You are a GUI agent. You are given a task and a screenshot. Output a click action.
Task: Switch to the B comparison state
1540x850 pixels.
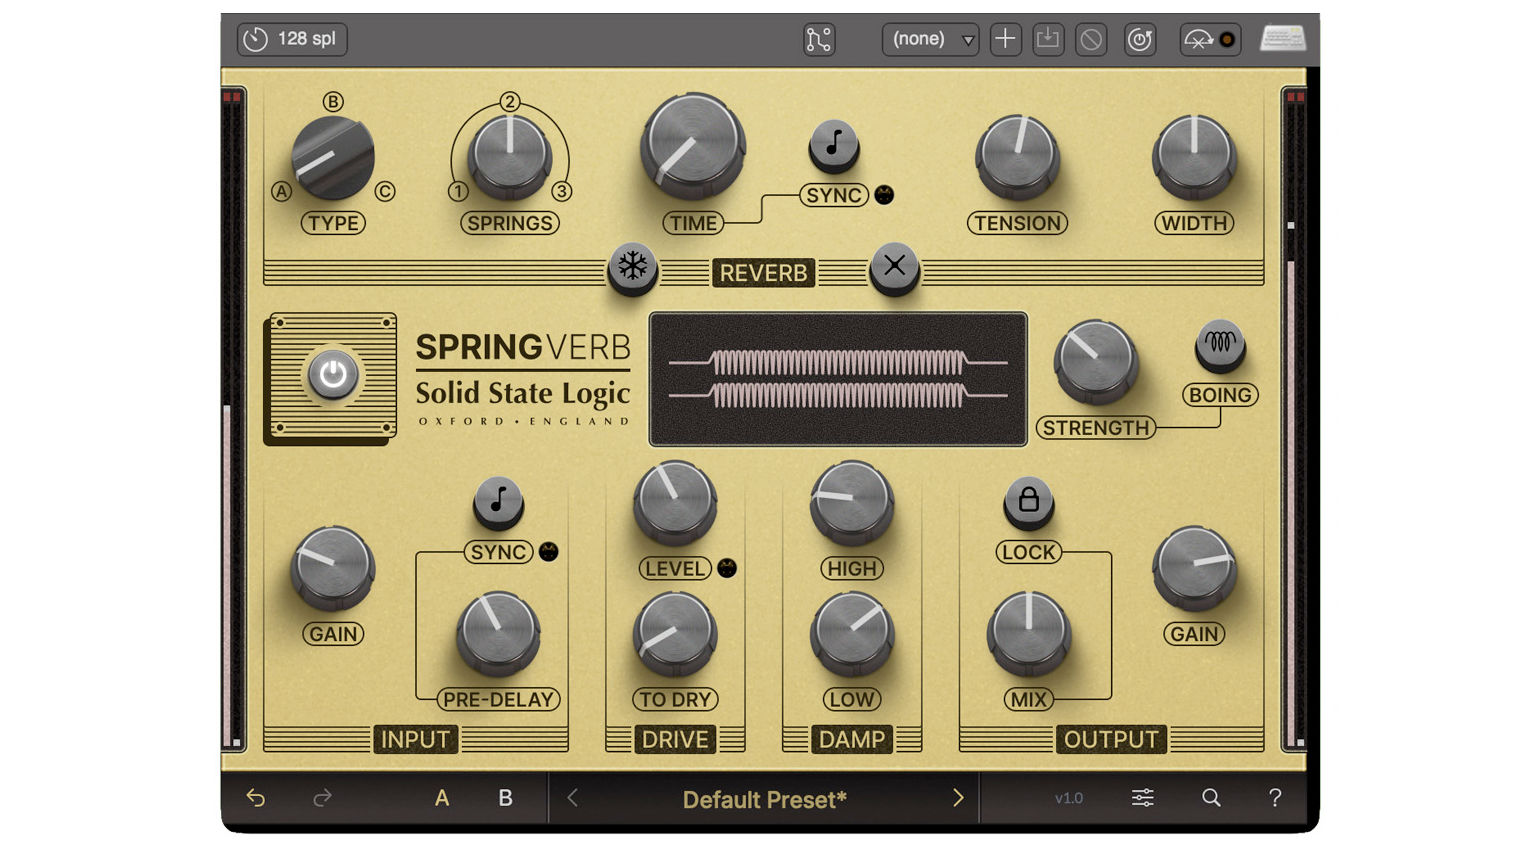pyautogui.click(x=505, y=798)
